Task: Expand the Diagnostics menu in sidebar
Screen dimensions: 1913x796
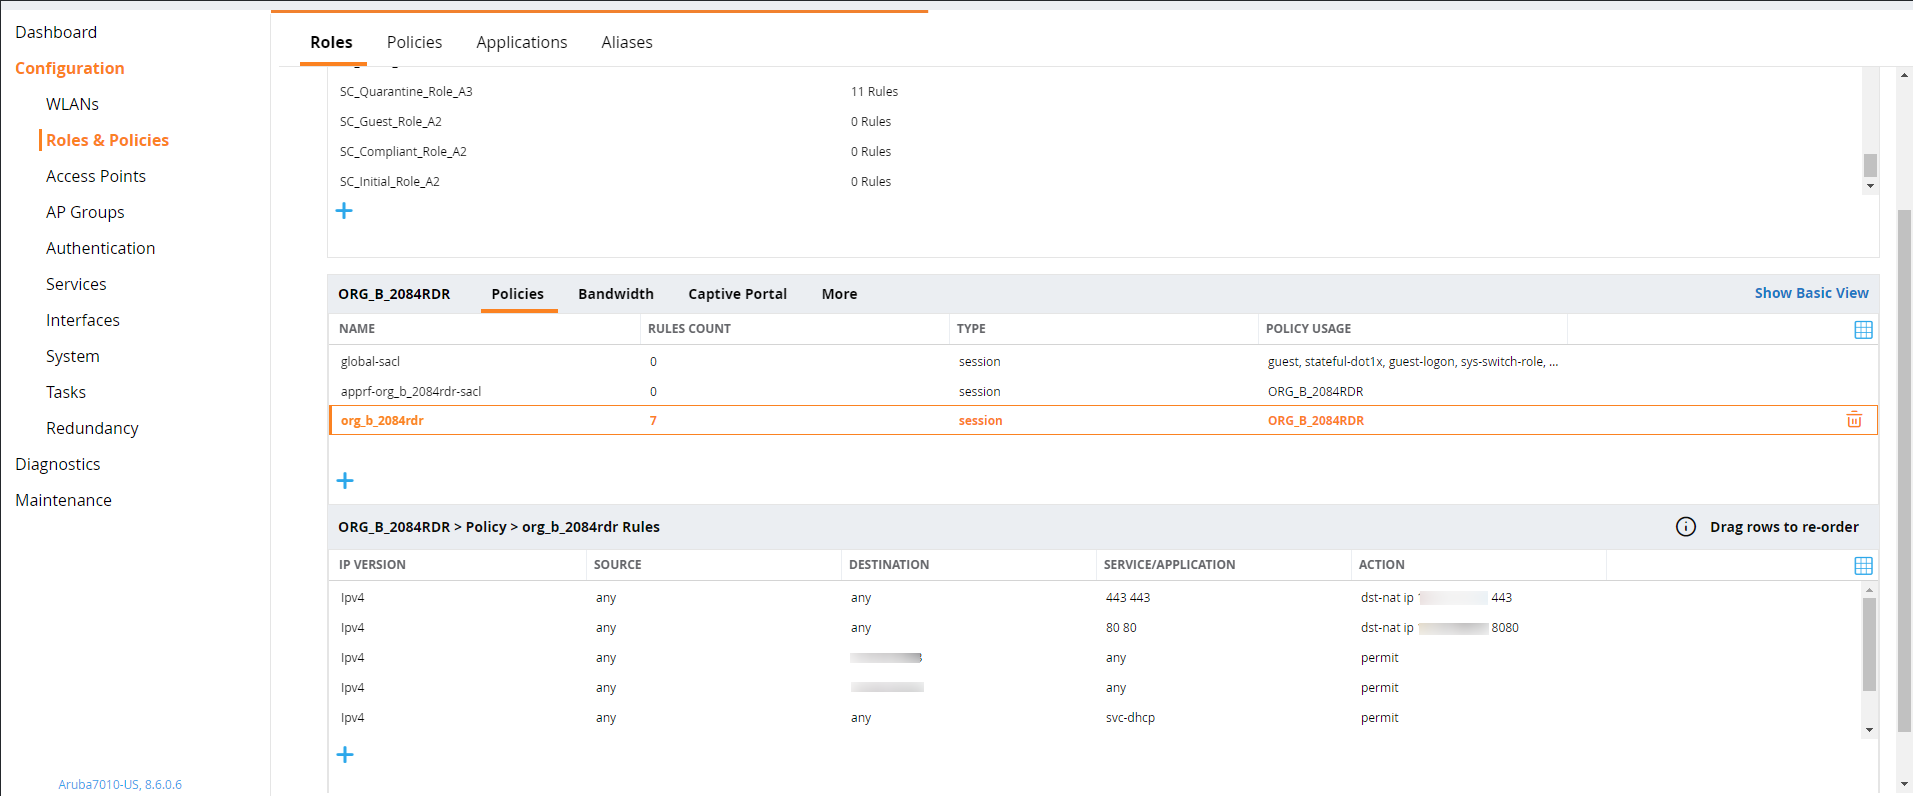Action: click(x=58, y=464)
